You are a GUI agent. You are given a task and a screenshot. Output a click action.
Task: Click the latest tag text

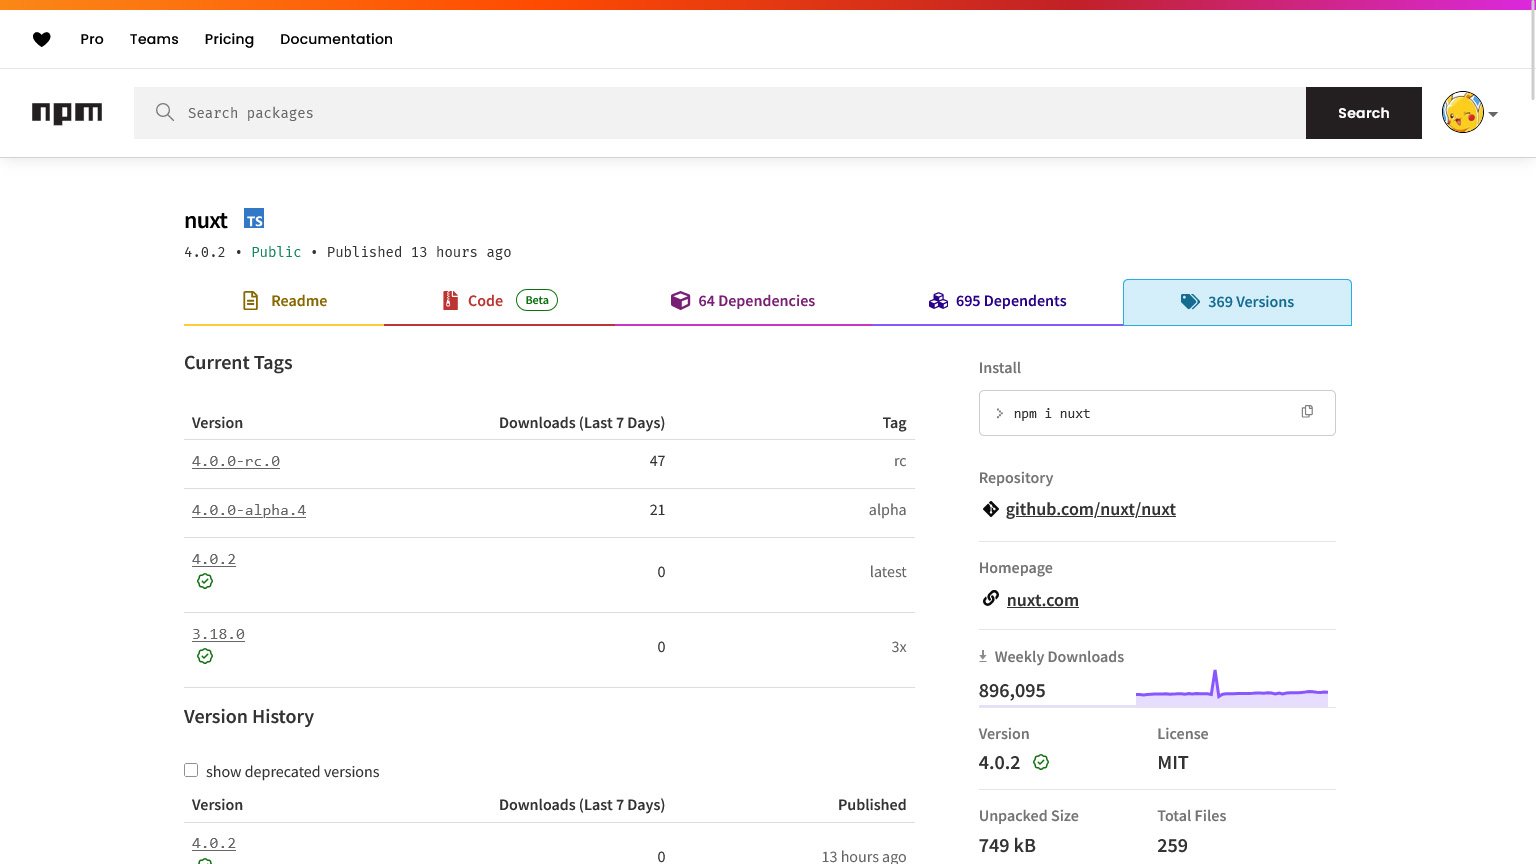click(888, 572)
